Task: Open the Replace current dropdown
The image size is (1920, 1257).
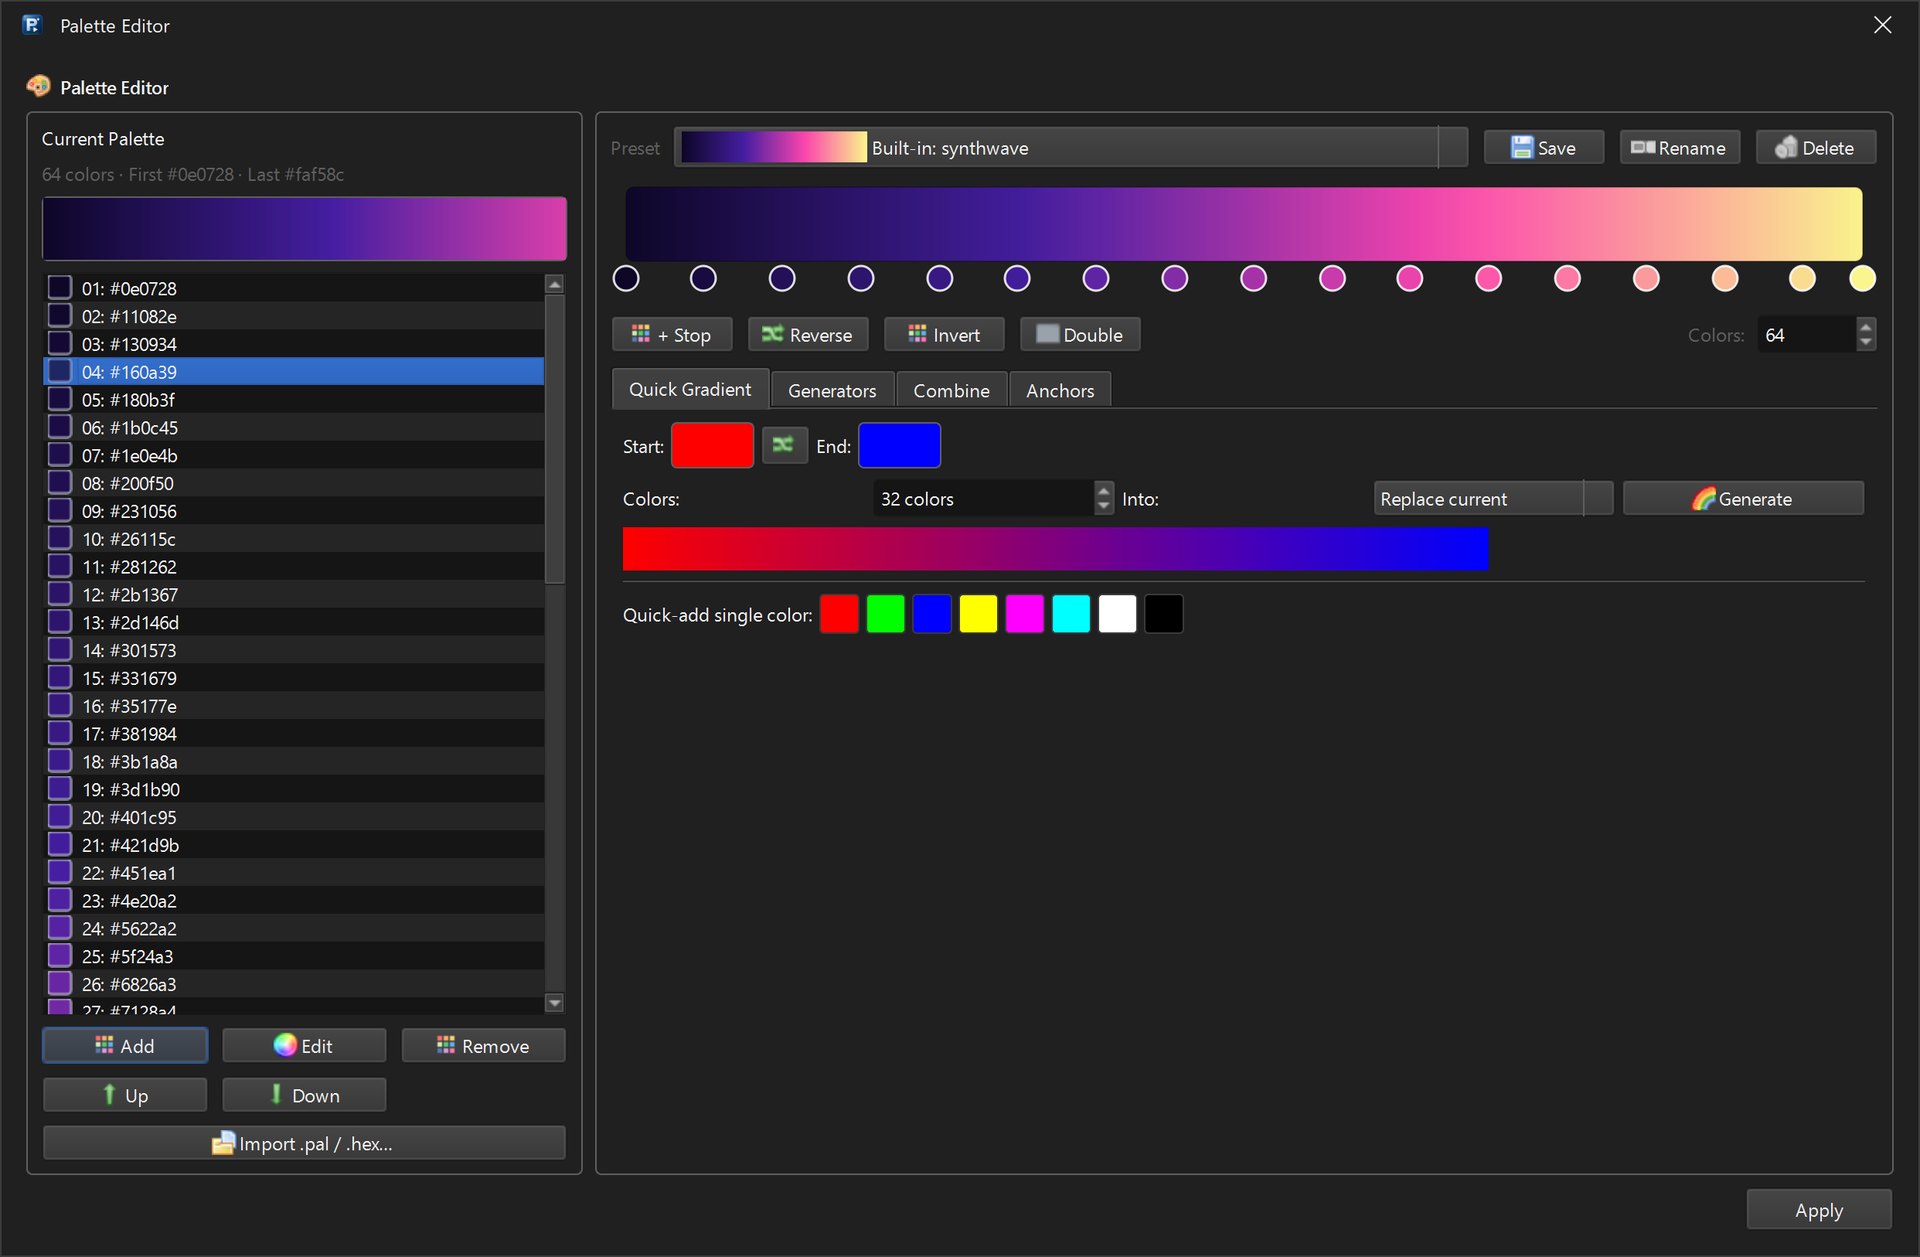Action: [x=1493, y=499]
